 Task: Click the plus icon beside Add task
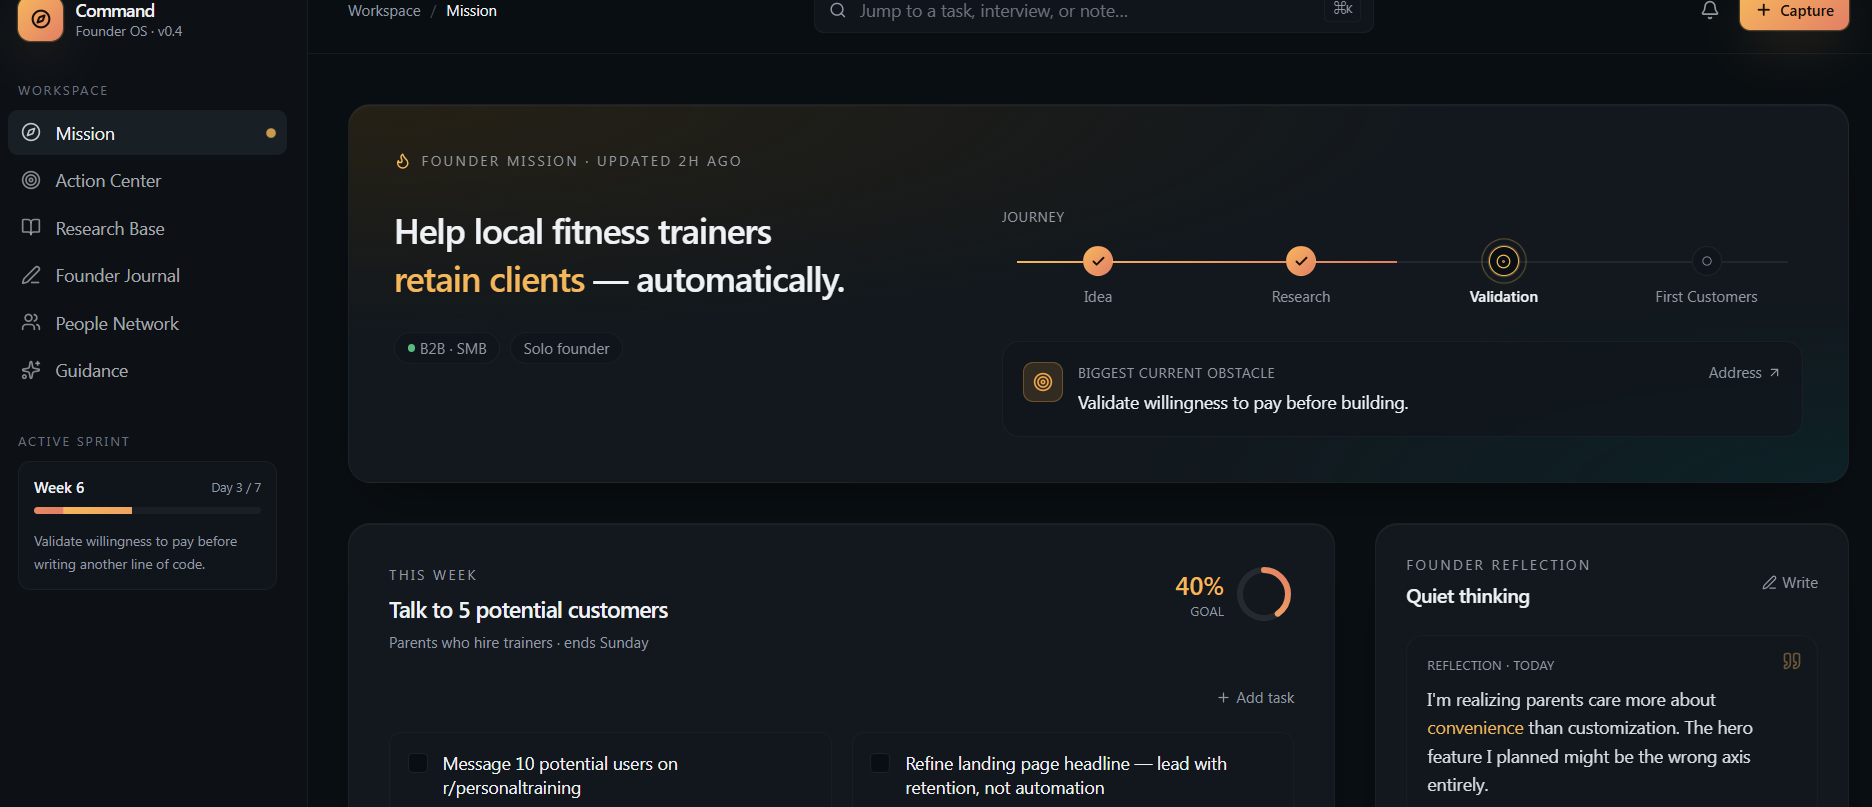click(x=1223, y=698)
